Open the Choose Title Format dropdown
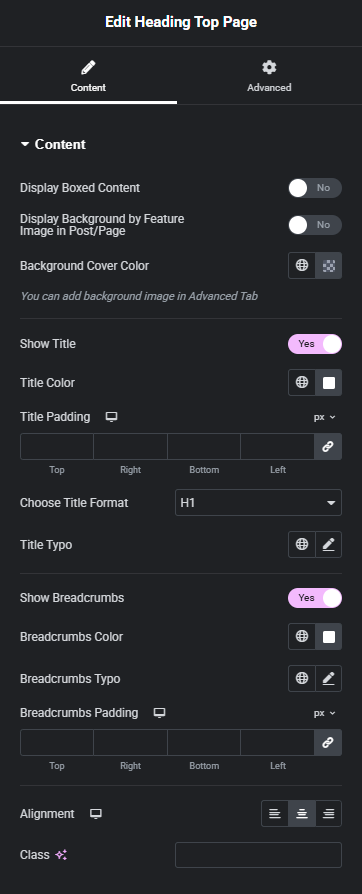 click(x=258, y=503)
